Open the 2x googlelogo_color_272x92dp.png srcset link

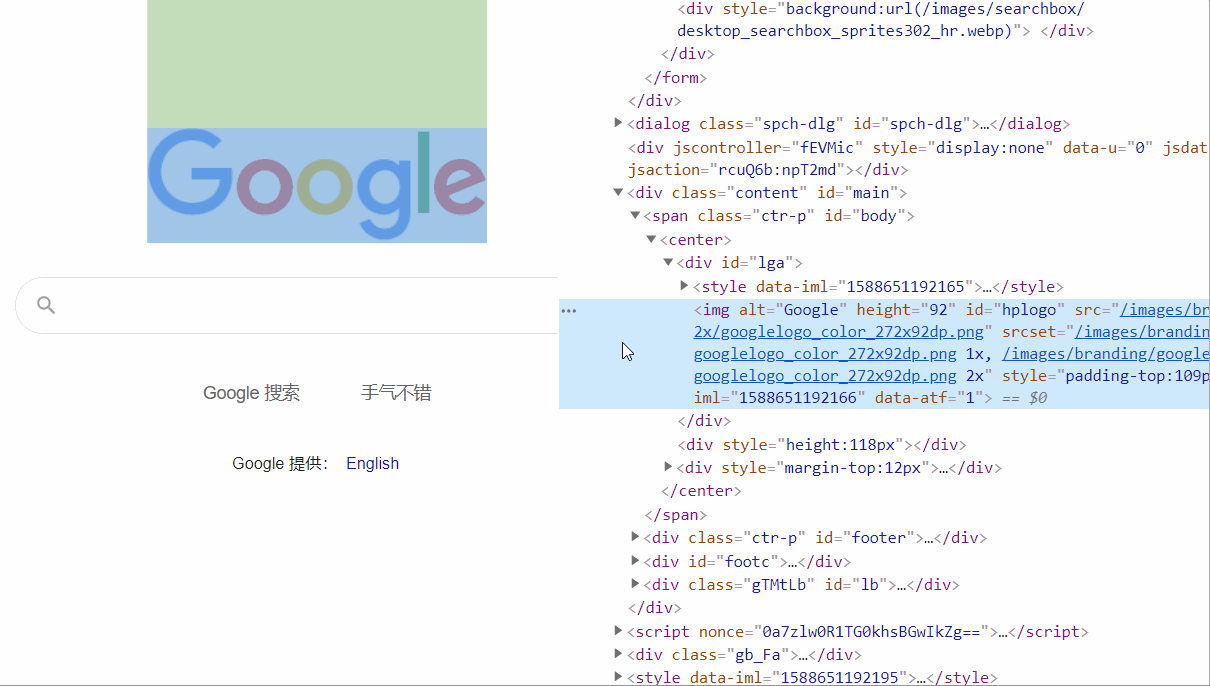click(825, 376)
